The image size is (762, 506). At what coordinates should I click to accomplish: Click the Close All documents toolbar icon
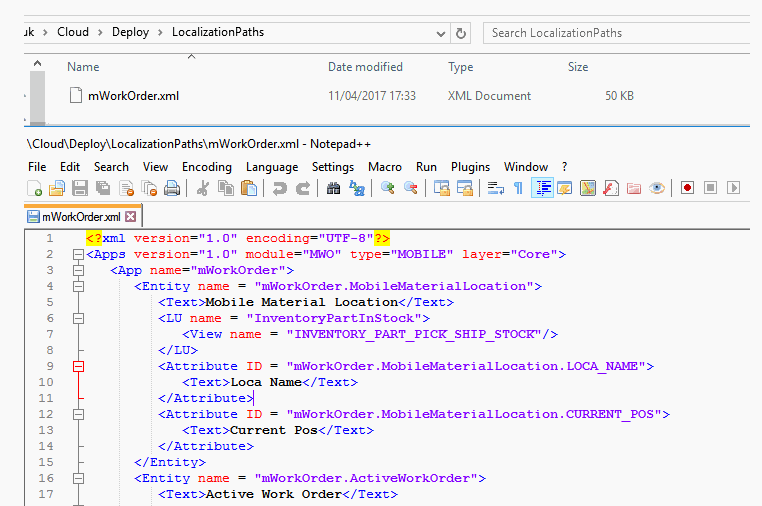(149, 188)
